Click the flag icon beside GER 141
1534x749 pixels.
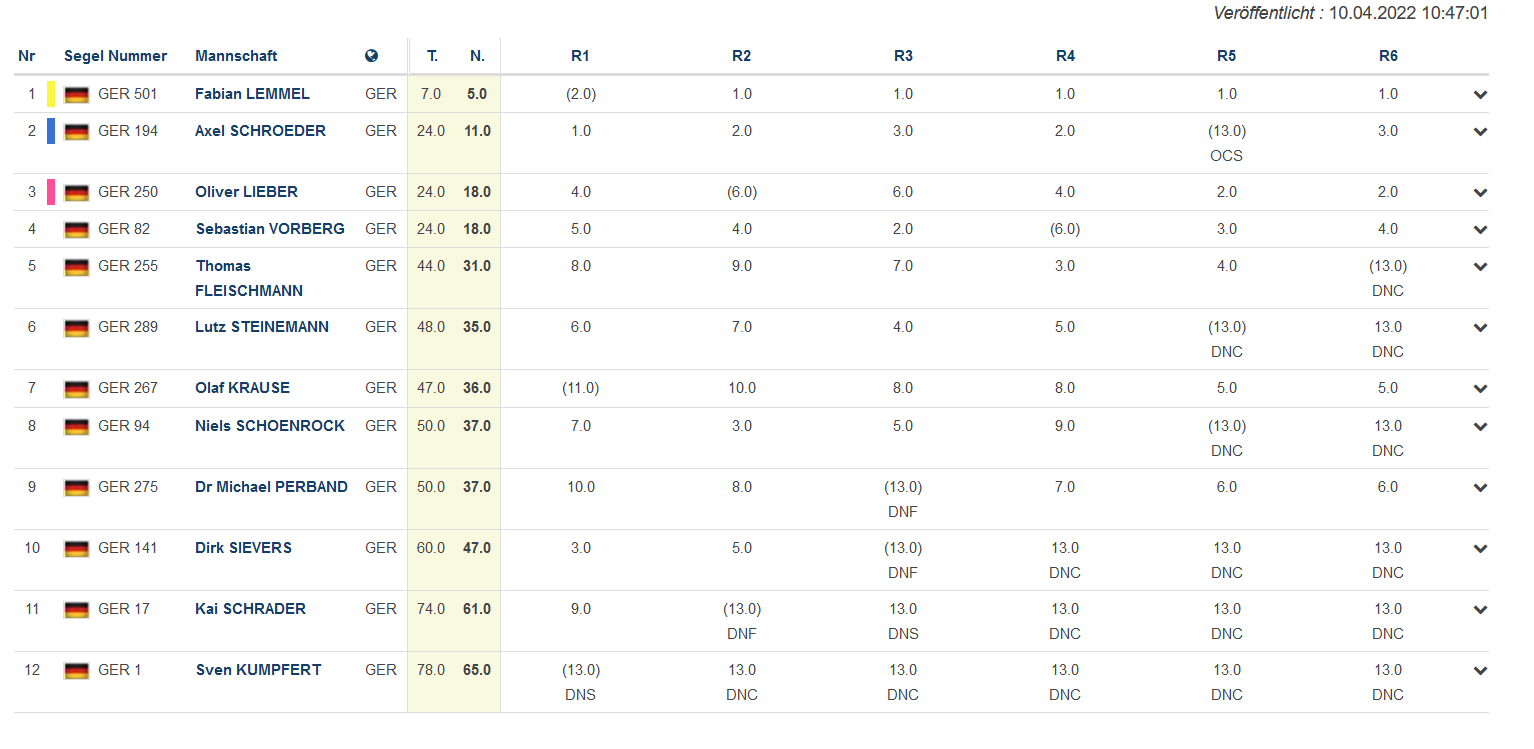[x=77, y=549]
